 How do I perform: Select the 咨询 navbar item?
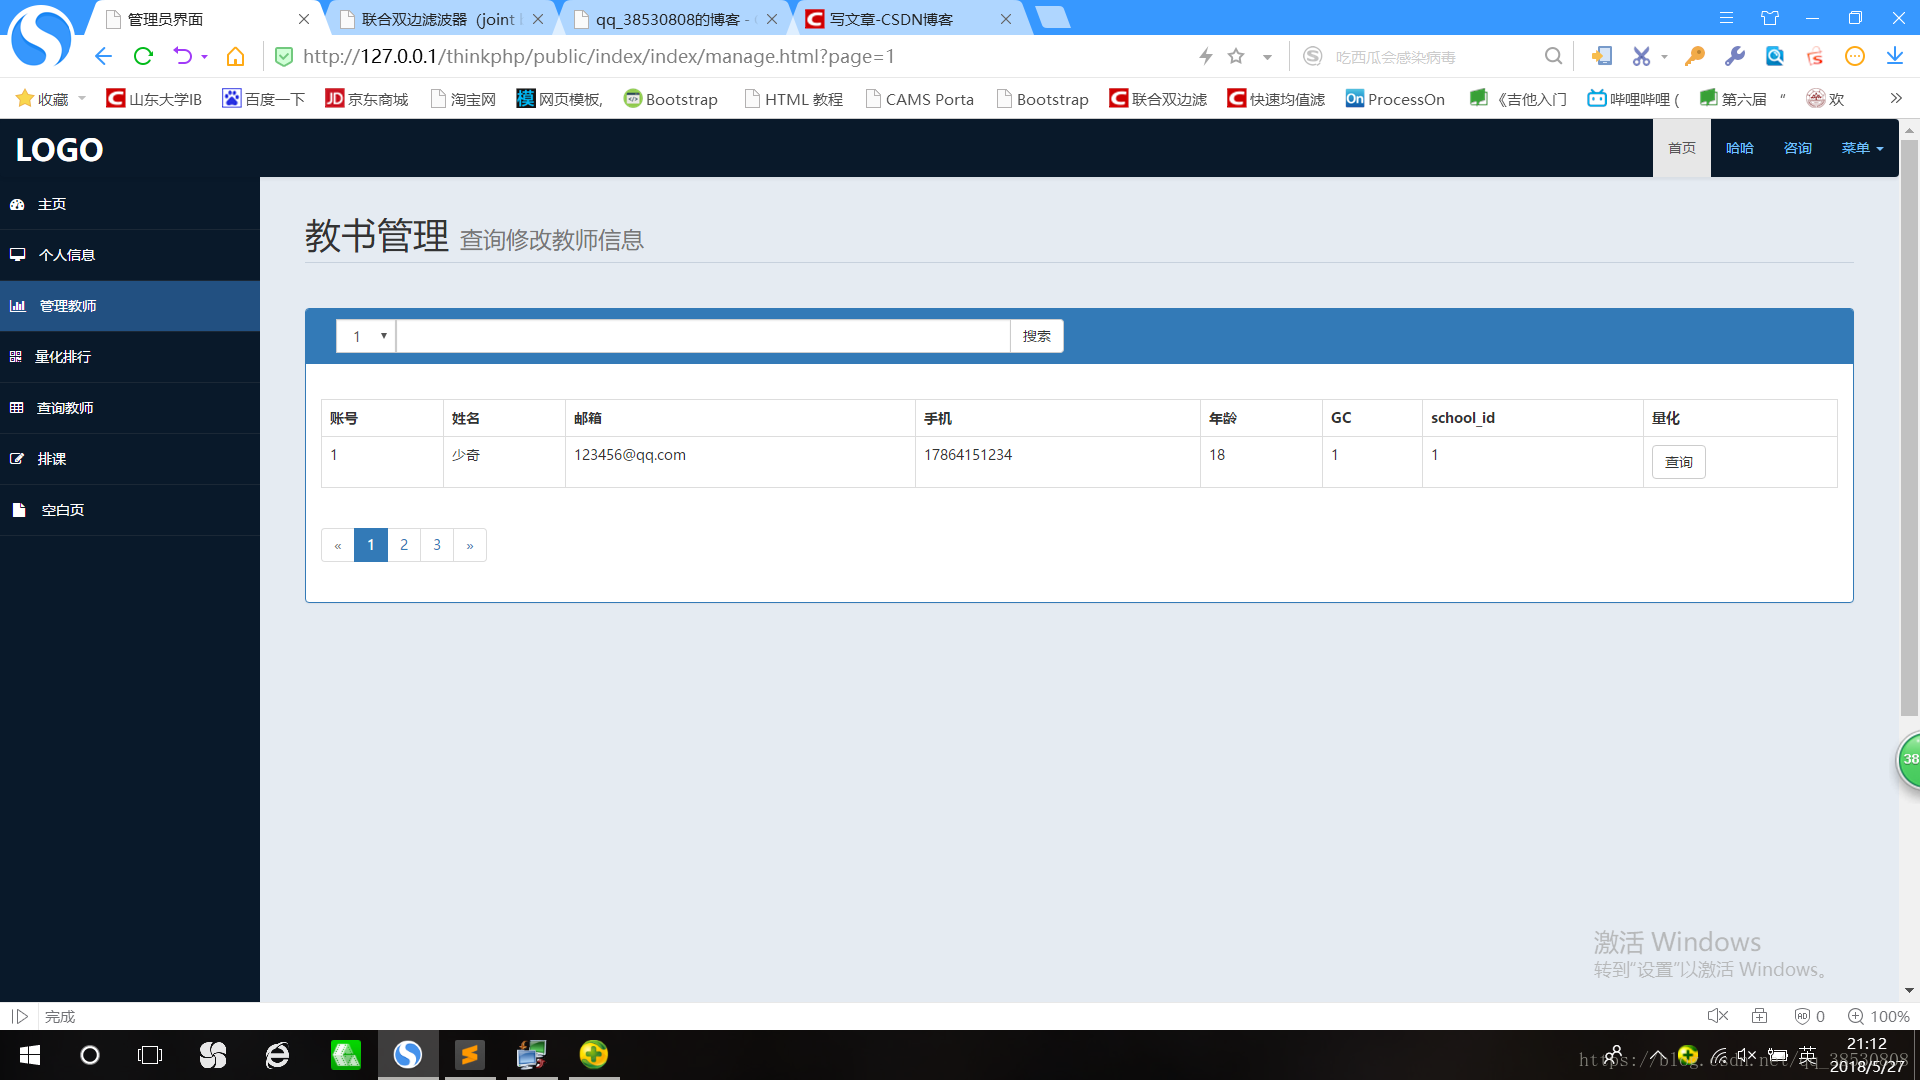1797,148
